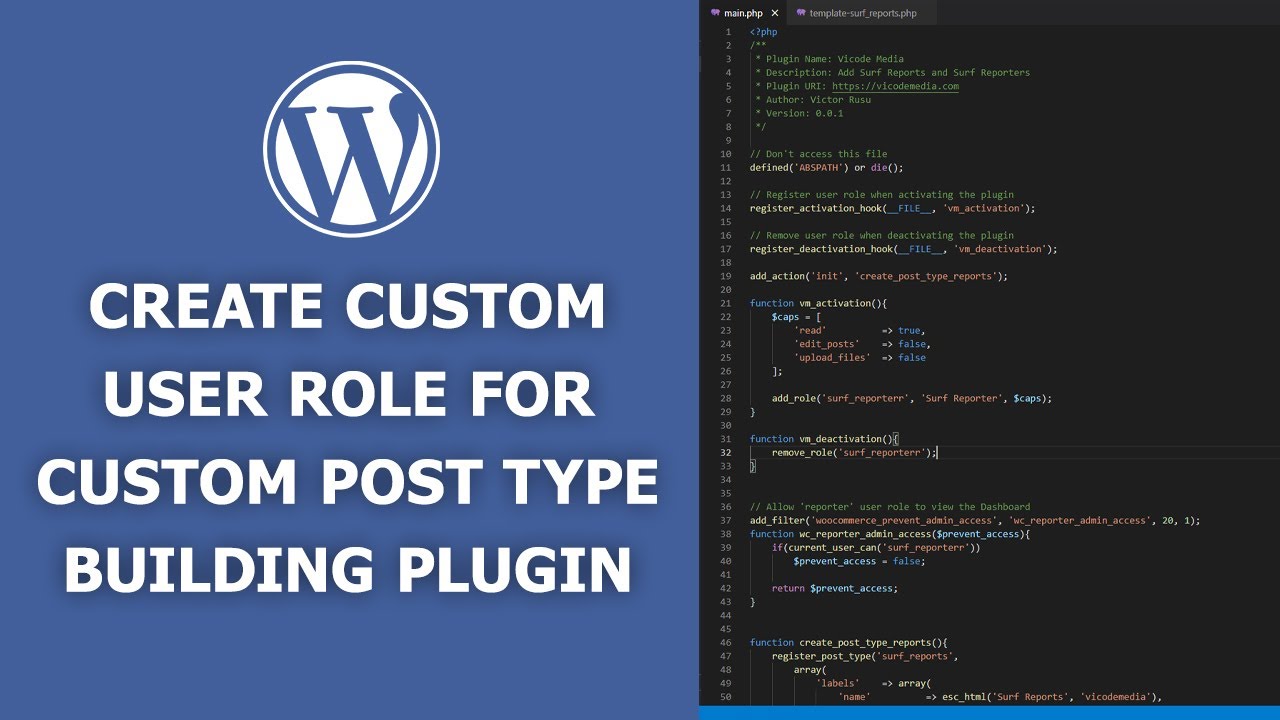Click the add_role('surf_reporterr', ...) line
The width and height of the screenshot is (1280, 720).
pos(912,398)
